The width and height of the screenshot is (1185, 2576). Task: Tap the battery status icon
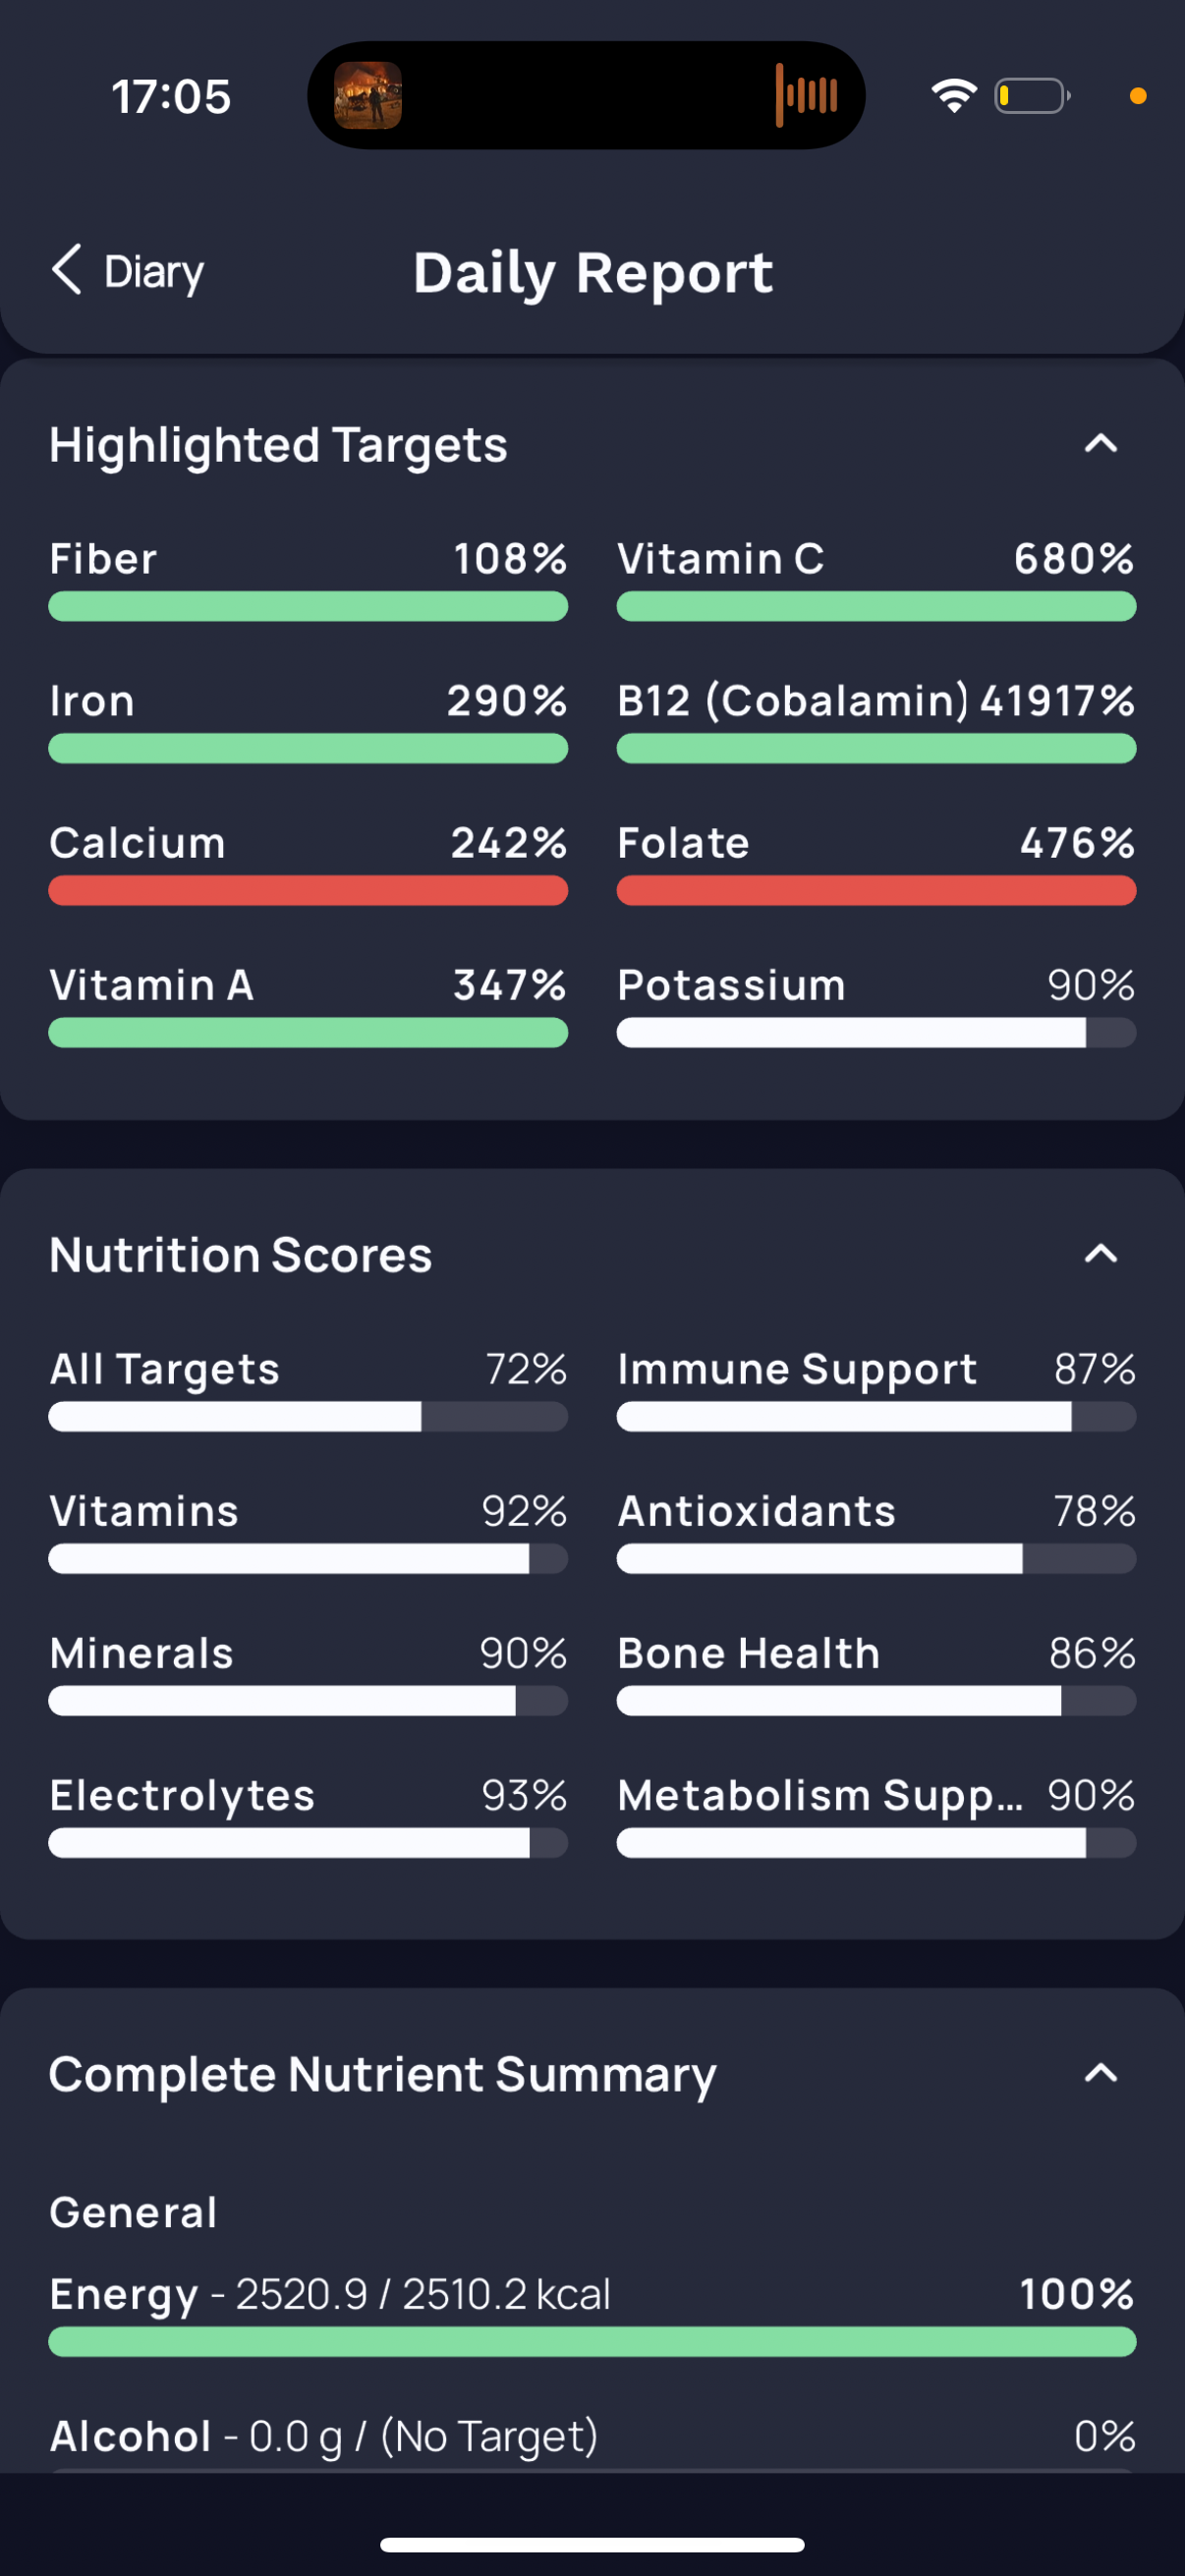[1032, 96]
